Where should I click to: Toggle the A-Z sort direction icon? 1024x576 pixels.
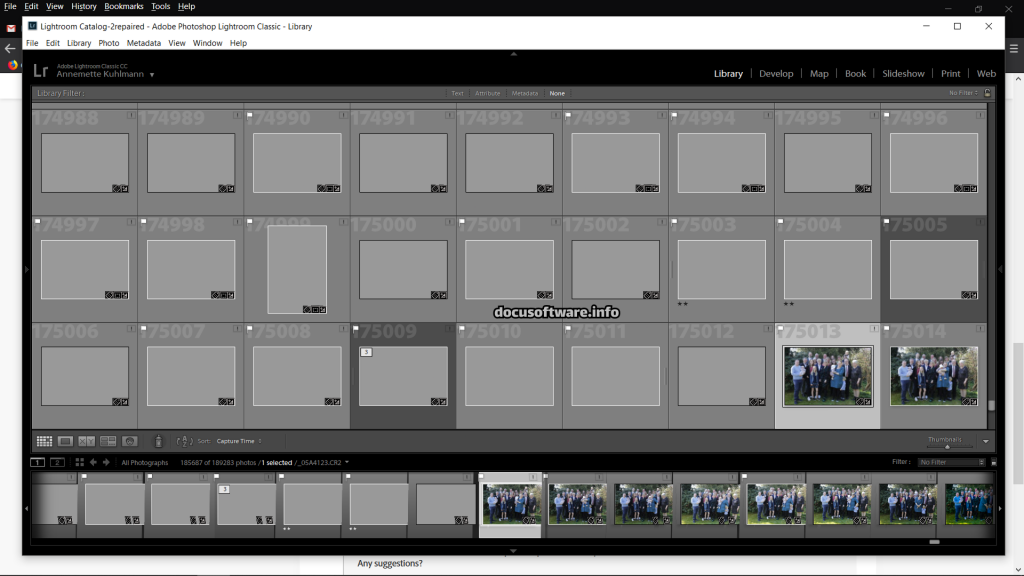coord(183,441)
